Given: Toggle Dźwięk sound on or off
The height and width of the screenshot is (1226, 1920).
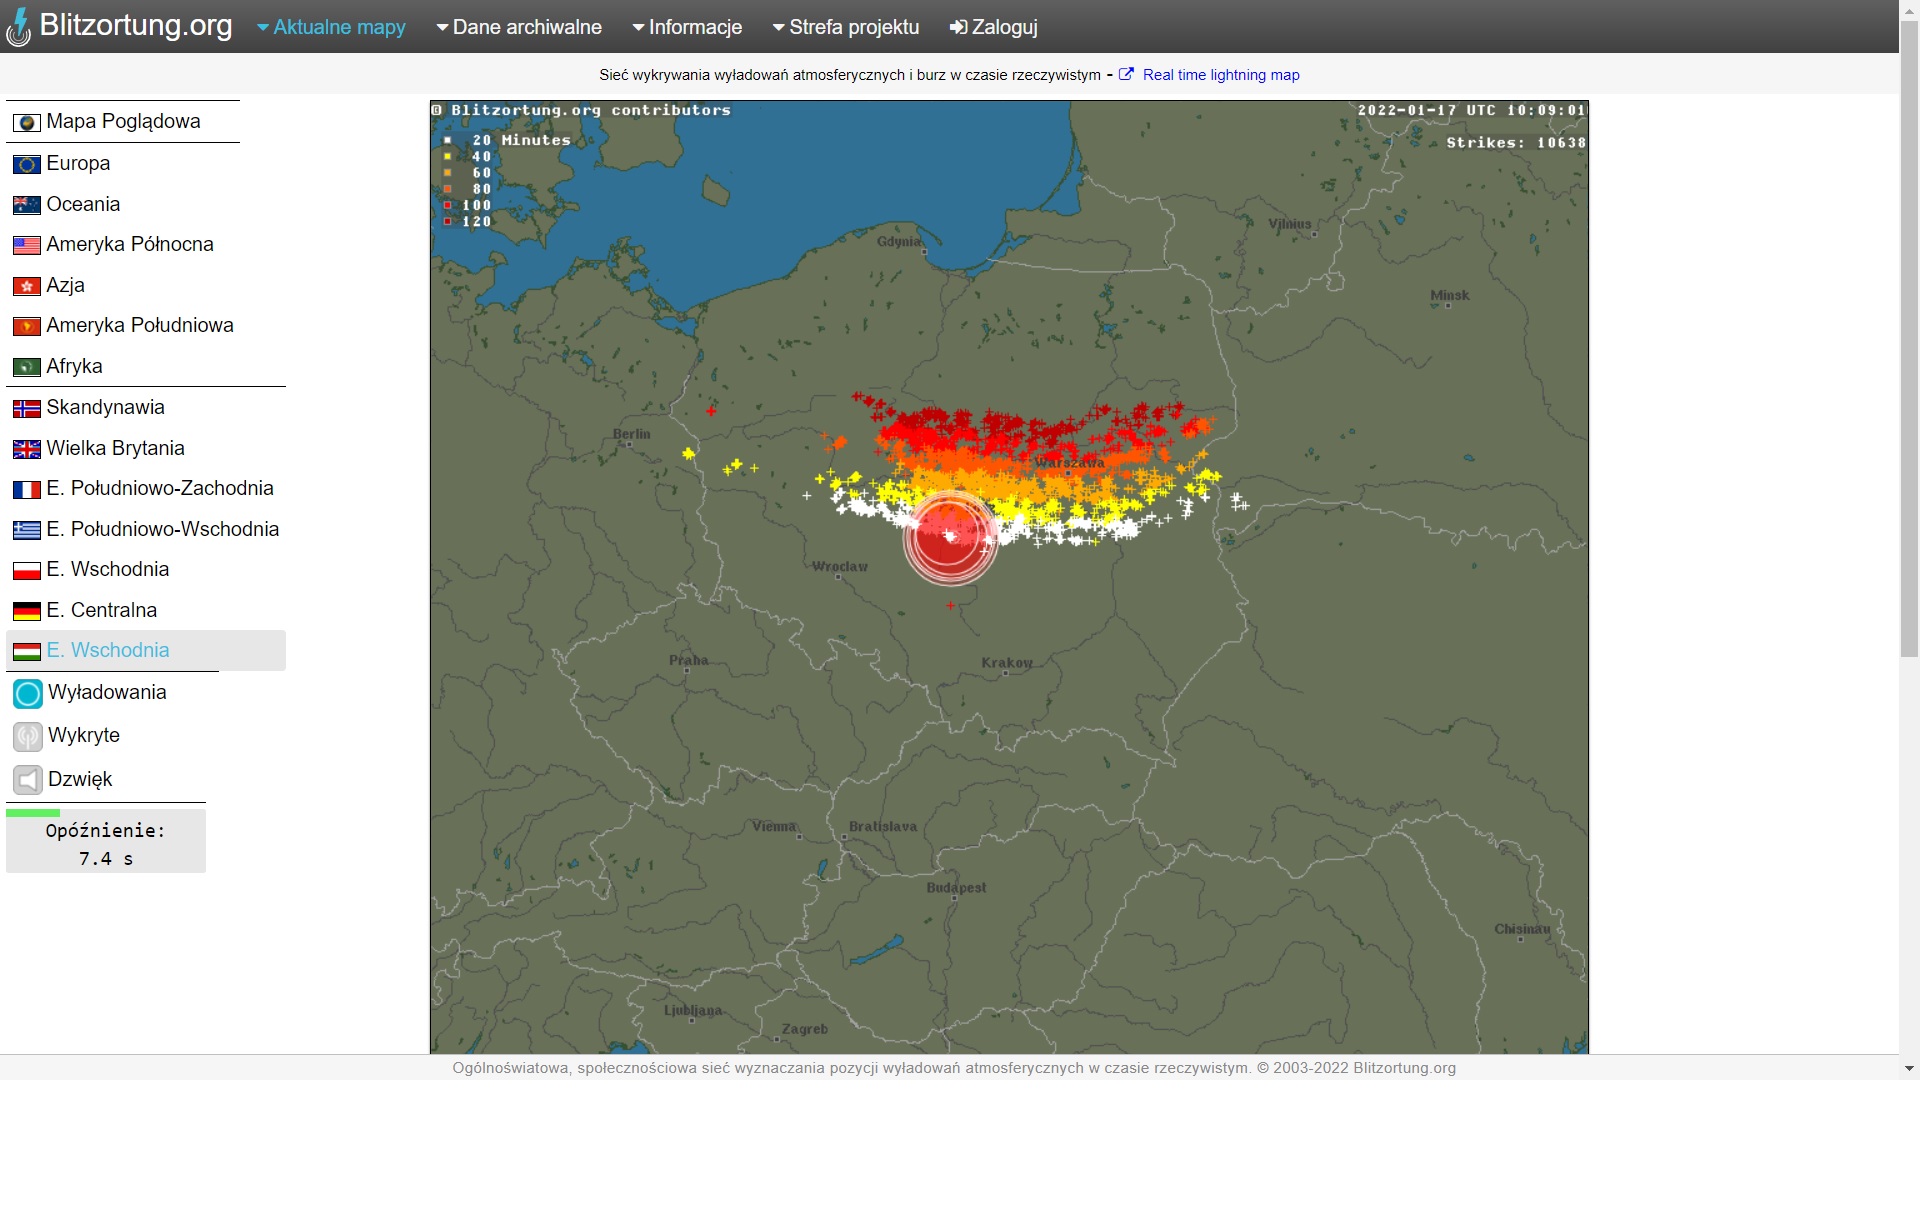Looking at the screenshot, I should pyautogui.click(x=28, y=780).
